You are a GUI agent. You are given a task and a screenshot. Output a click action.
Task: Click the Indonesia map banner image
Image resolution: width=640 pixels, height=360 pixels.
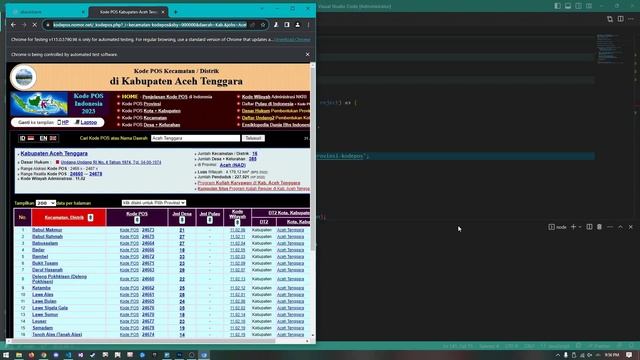click(x=39, y=104)
